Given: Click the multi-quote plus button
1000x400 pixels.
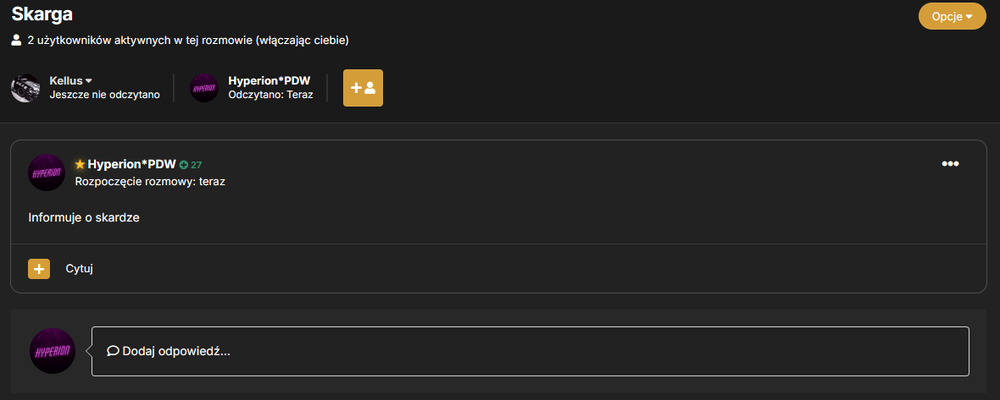Looking at the screenshot, I should (39, 269).
